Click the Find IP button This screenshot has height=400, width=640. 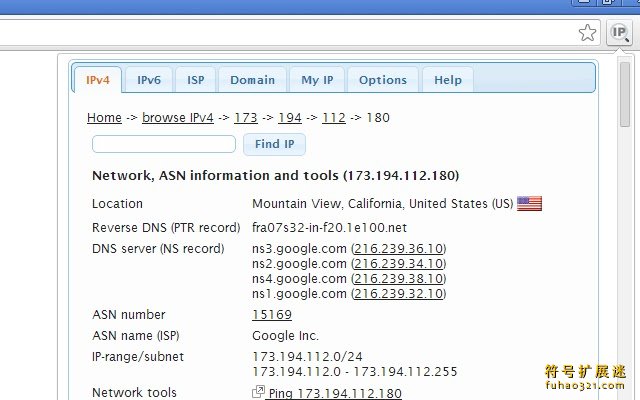pyautogui.click(x=274, y=144)
